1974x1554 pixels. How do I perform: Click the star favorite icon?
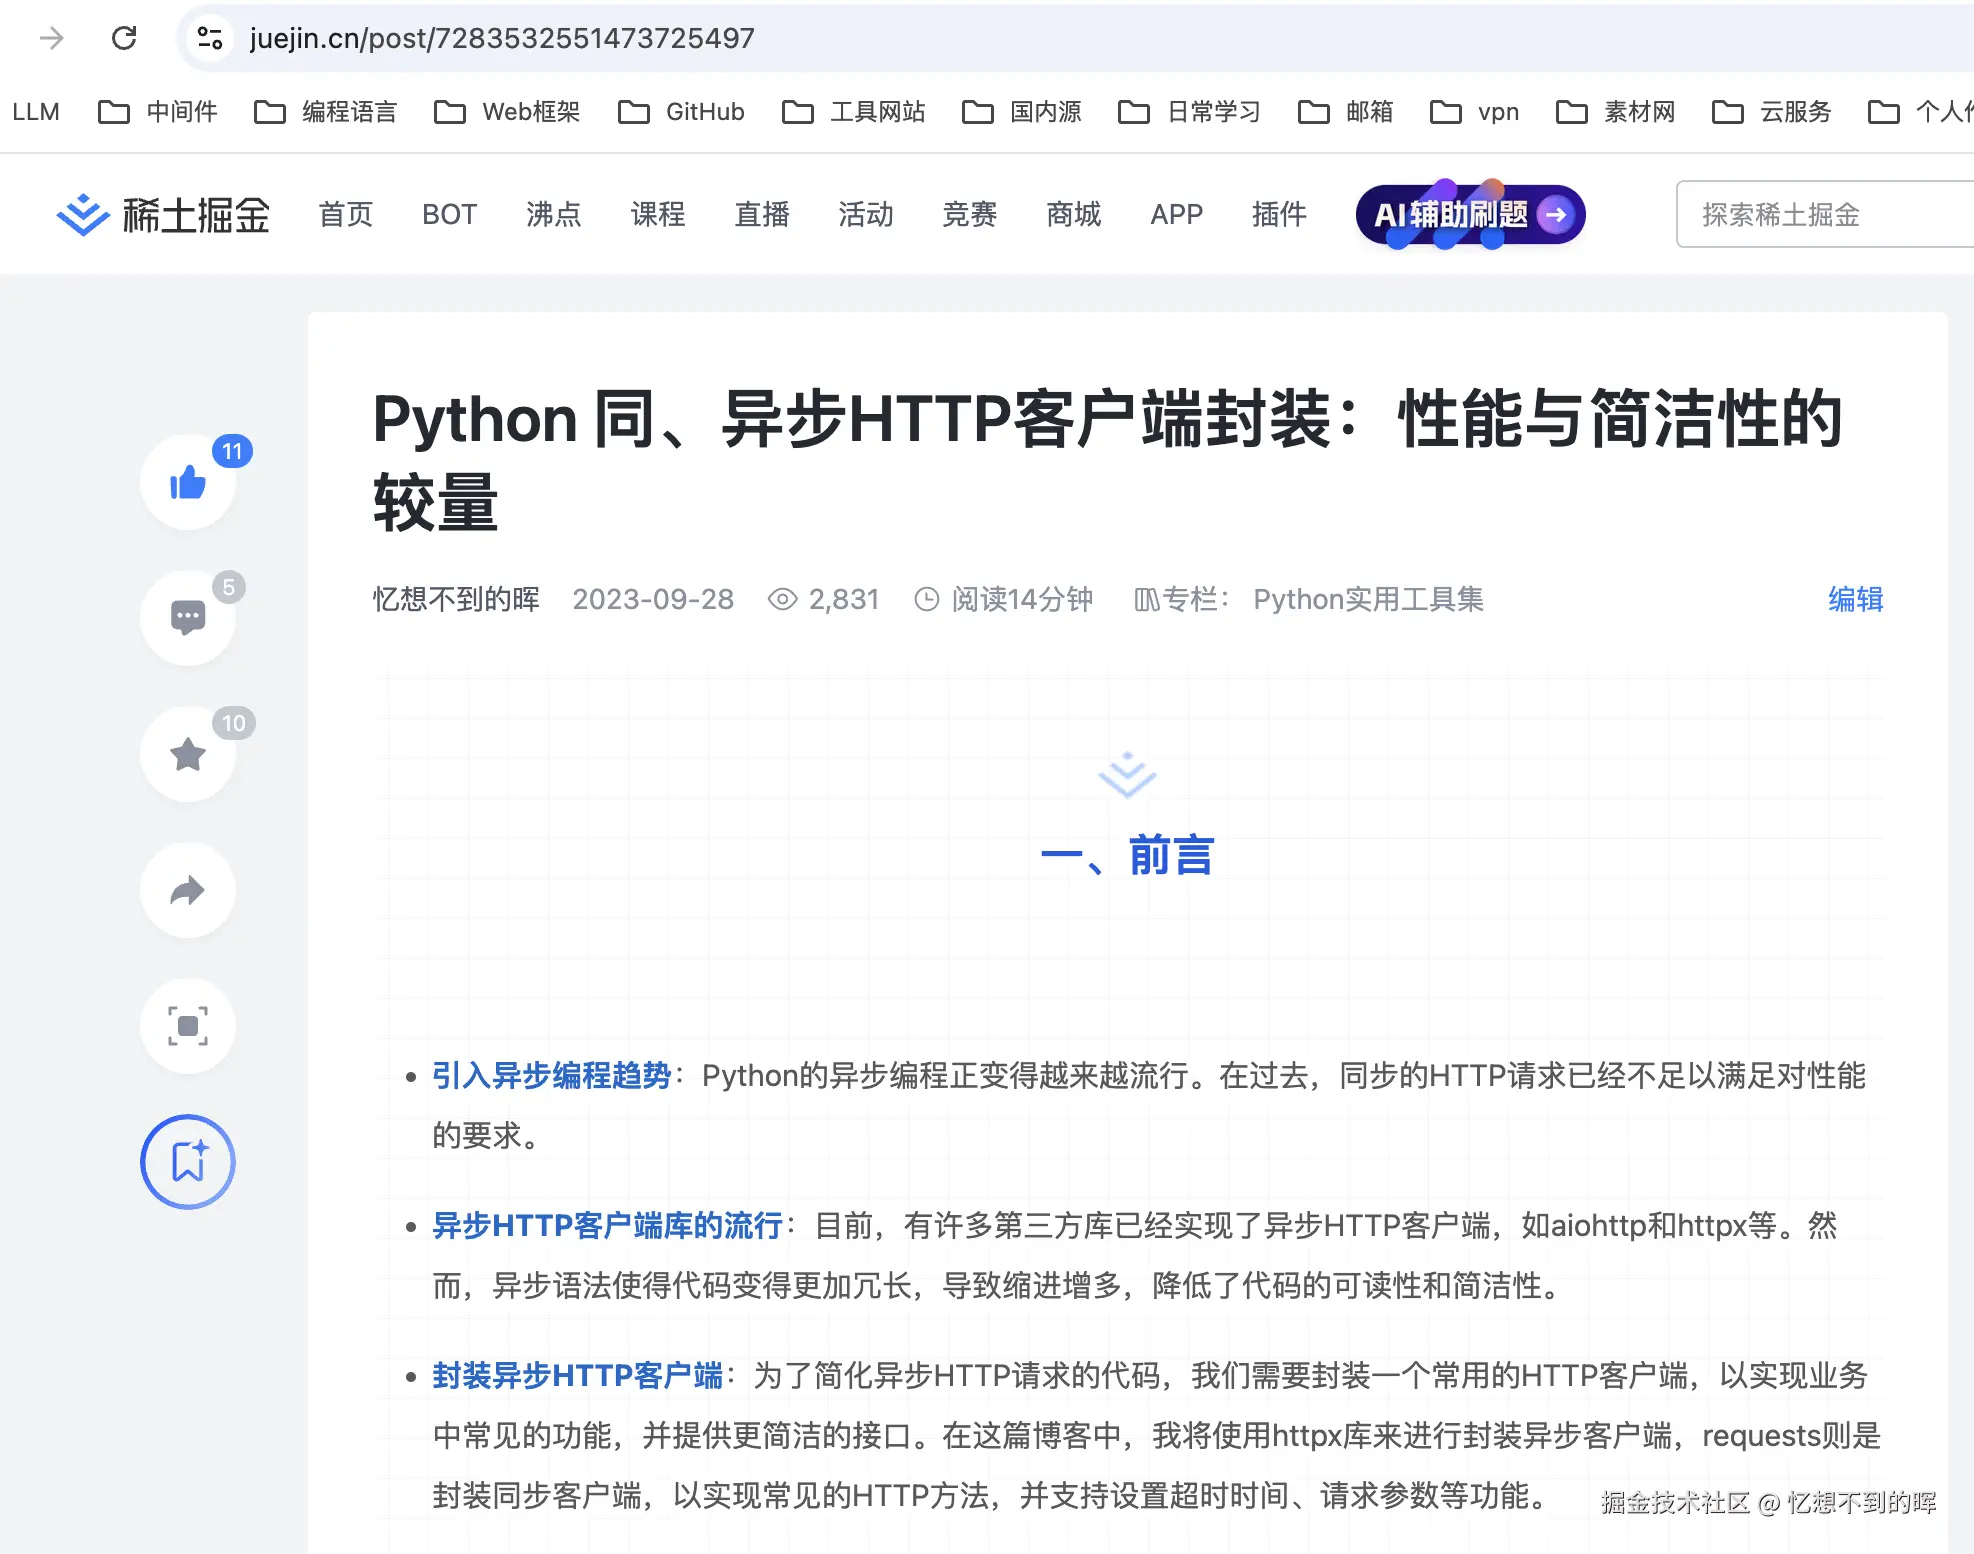pos(188,754)
